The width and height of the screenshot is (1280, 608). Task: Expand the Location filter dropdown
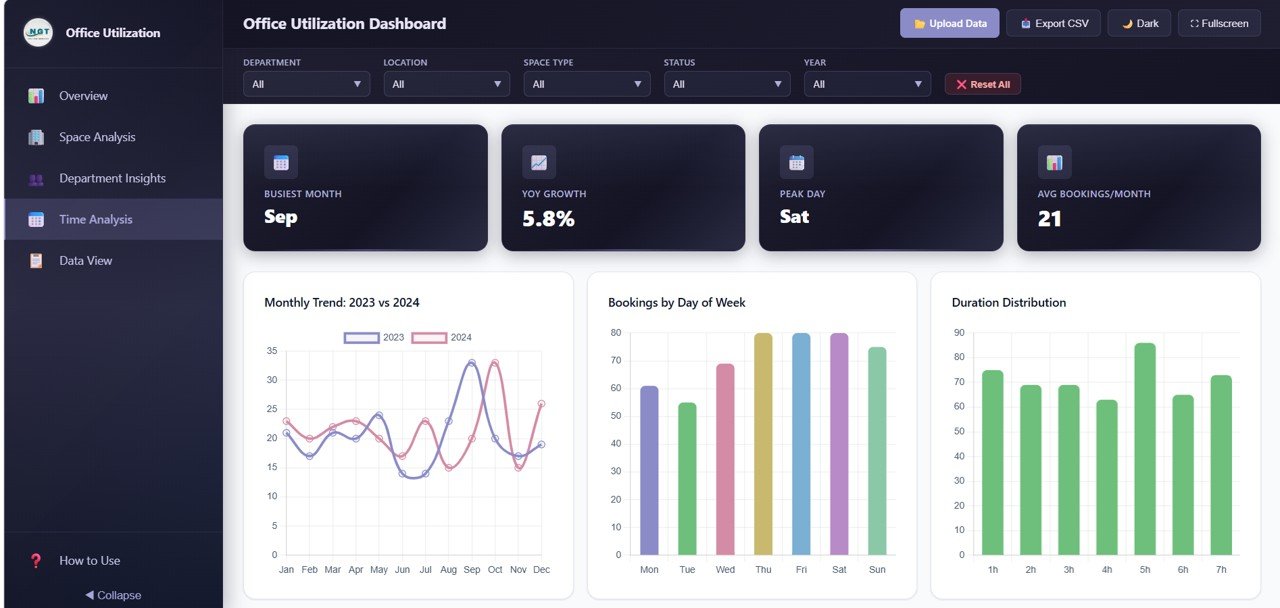point(446,84)
